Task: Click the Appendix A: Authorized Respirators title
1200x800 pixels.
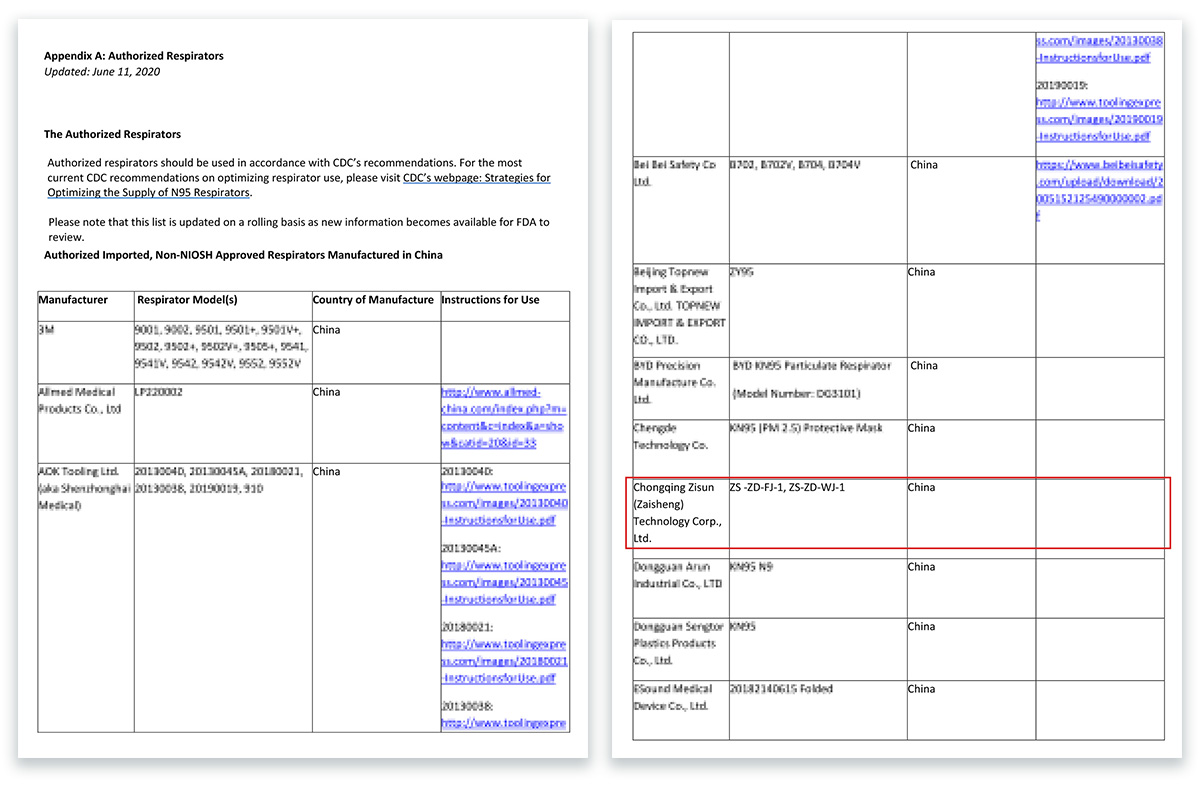Action: click(134, 56)
